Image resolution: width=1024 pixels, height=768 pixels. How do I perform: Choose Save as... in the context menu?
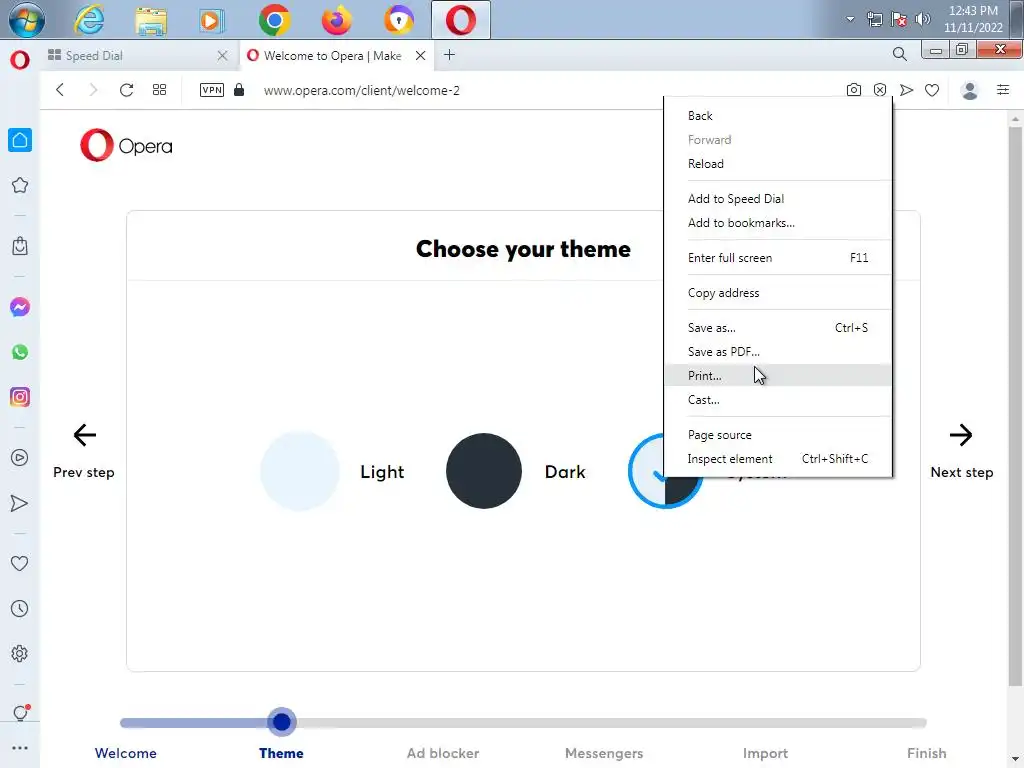(778, 328)
